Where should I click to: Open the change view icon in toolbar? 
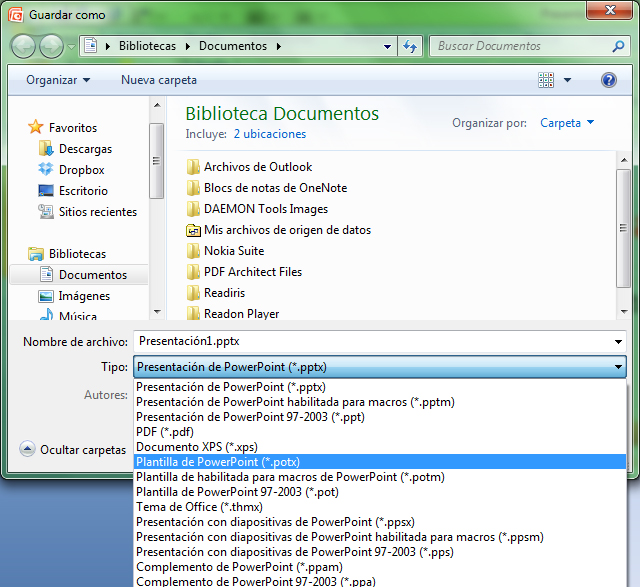coord(546,80)
